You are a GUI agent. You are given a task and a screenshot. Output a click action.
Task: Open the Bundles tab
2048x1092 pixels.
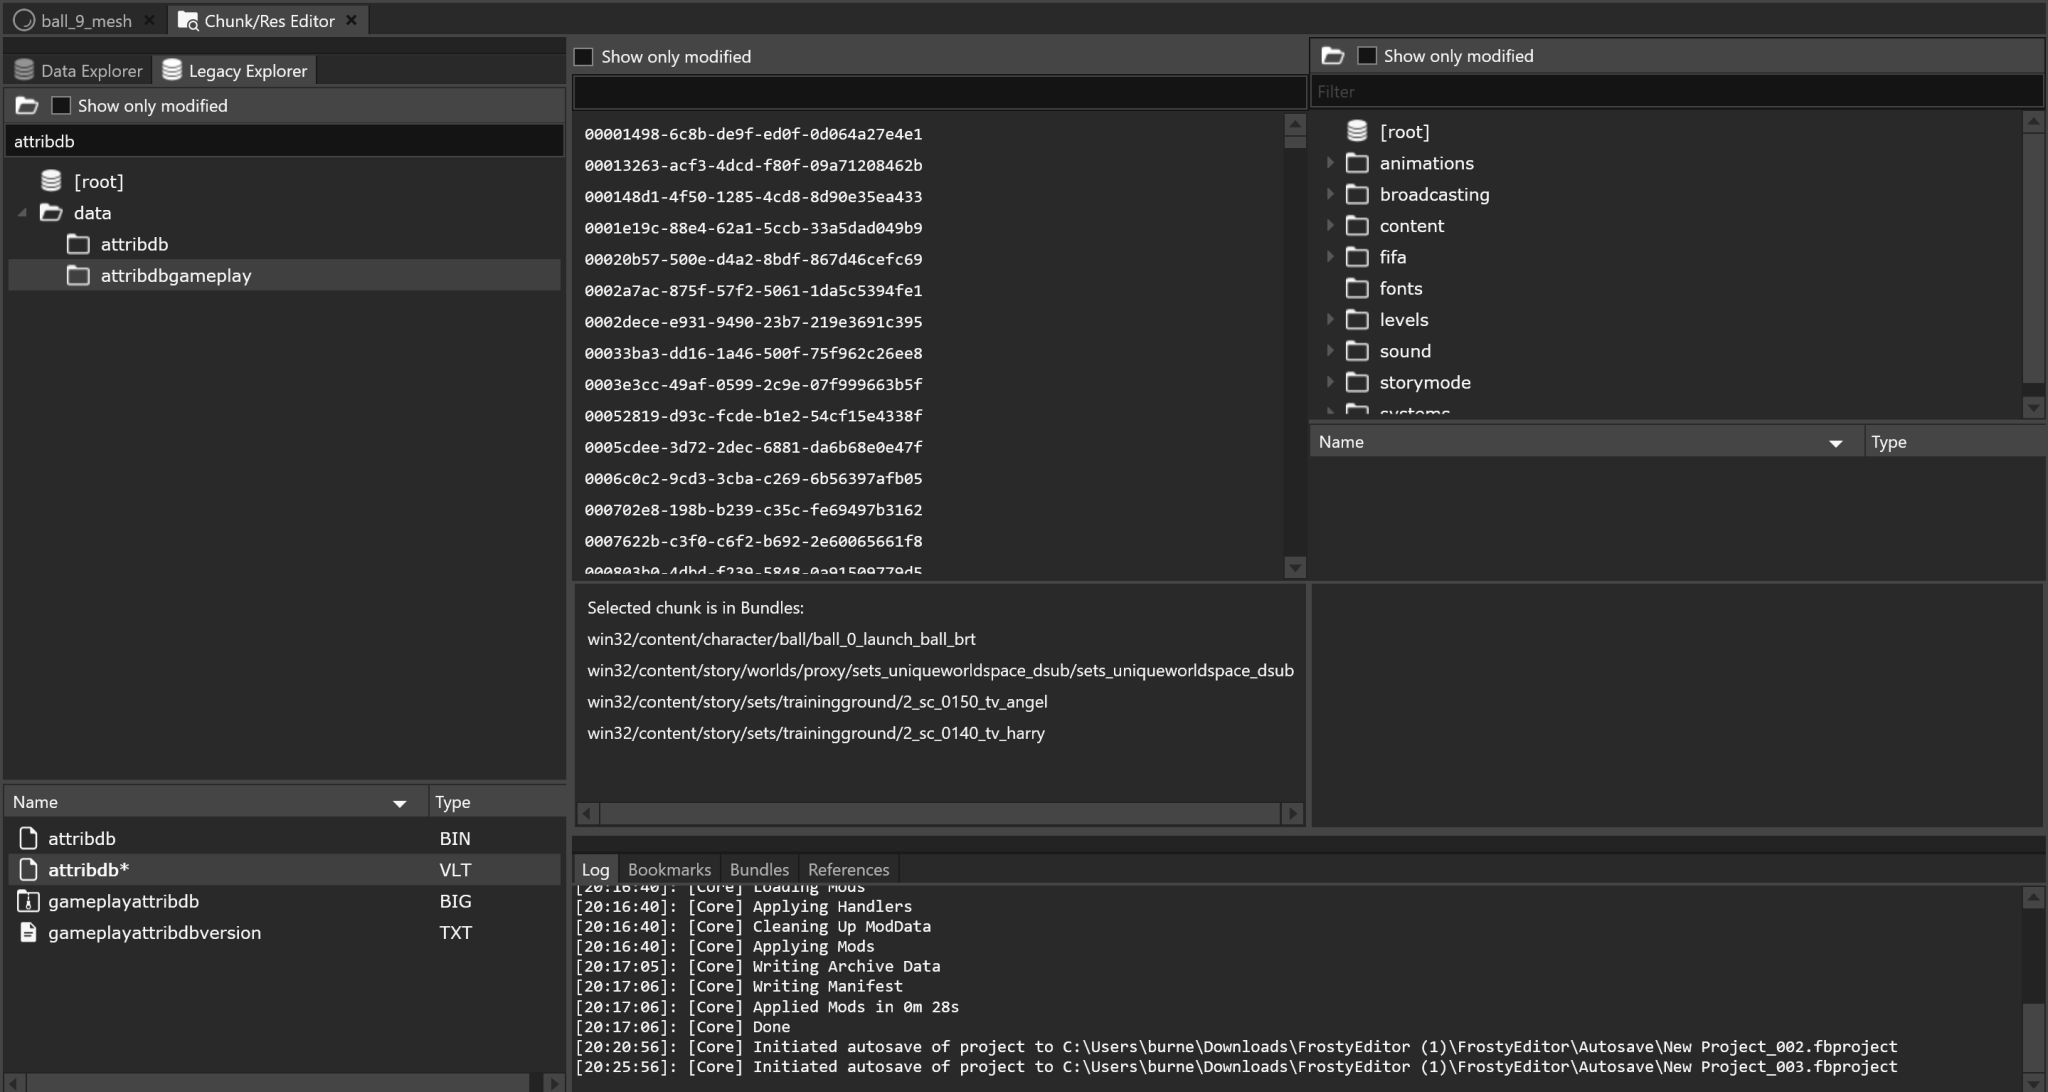tap(758, 869)
